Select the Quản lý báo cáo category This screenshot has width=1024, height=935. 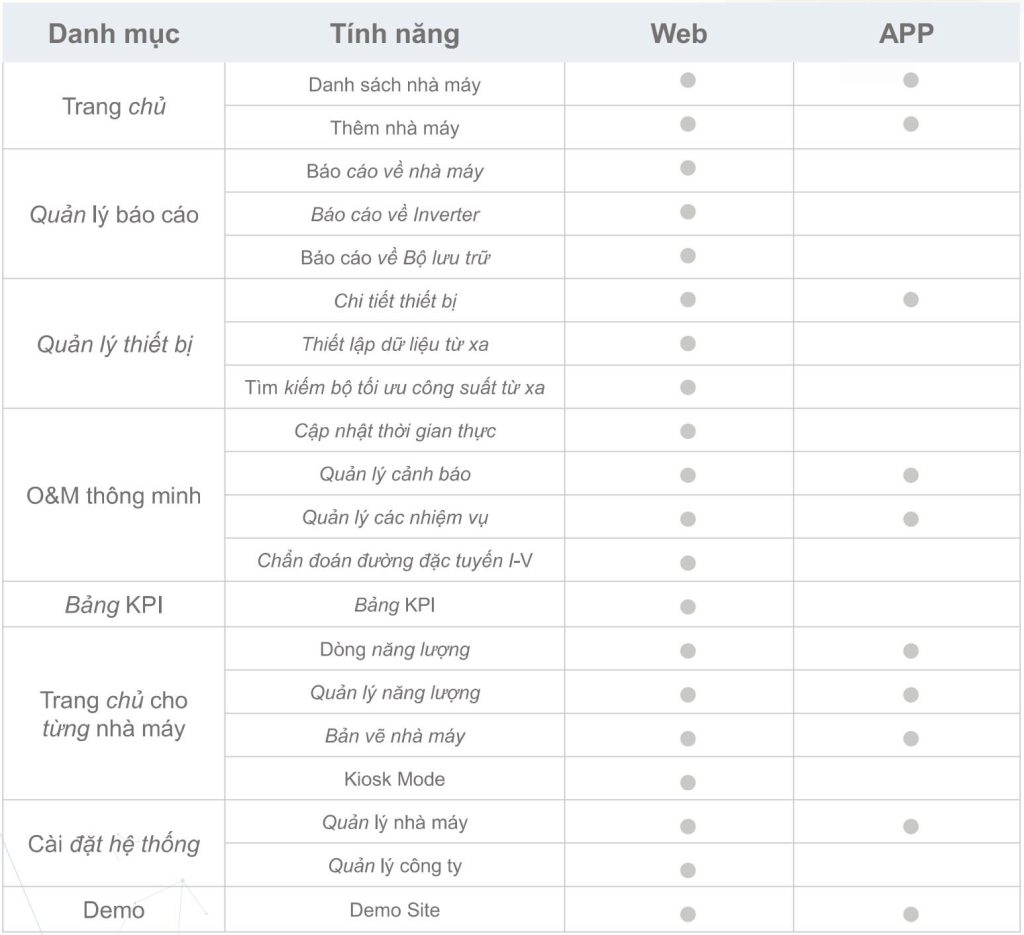114,214
